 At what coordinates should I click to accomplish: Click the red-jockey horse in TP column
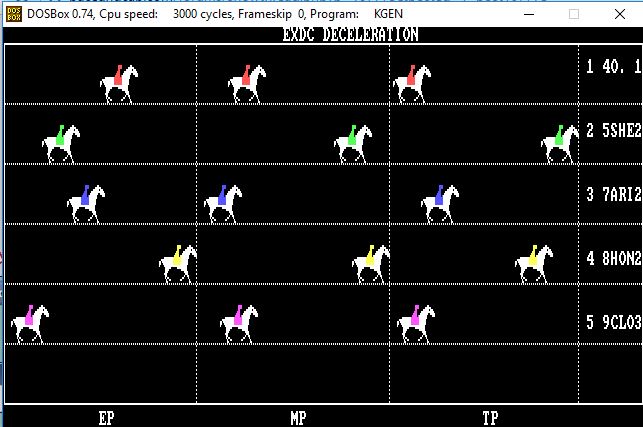point(412,84)
